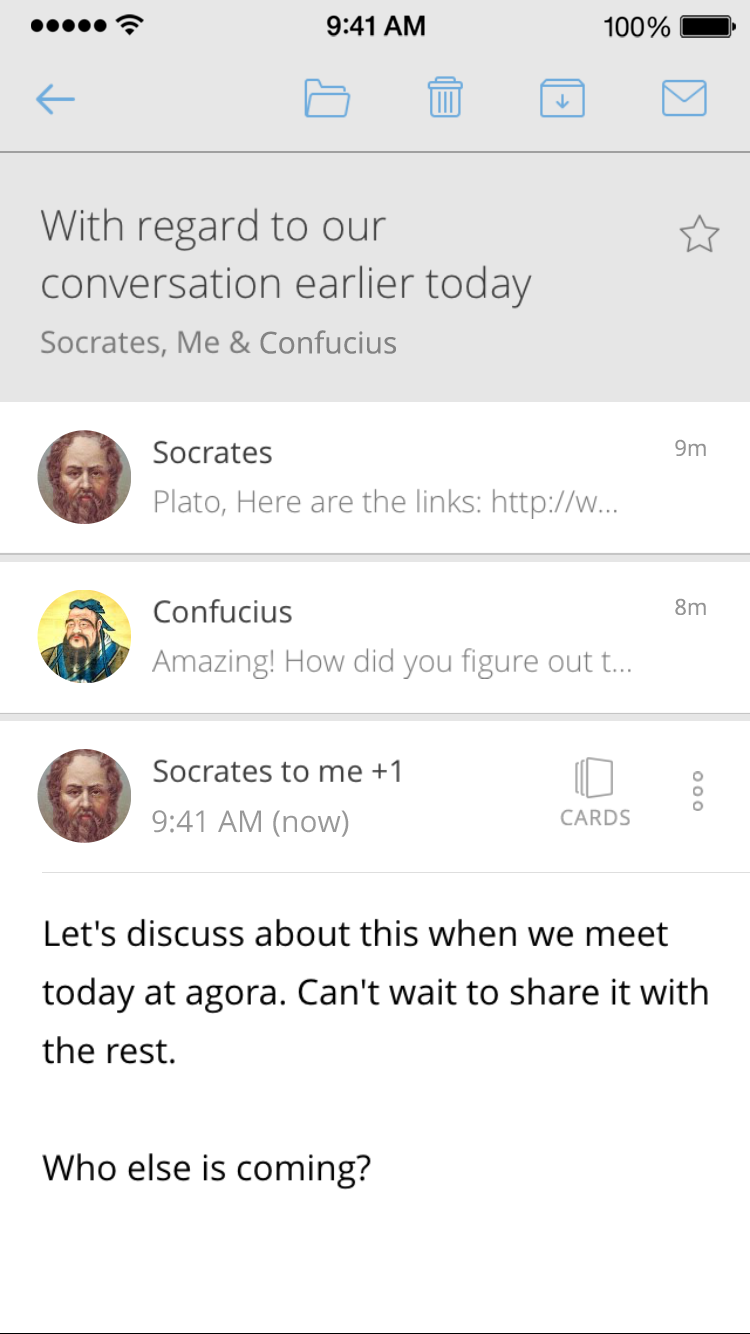This screenshot has height=1334, width=750.
Task: Tap the participants list "Socrates, Me & Confucius"
Action: [218, 343]
